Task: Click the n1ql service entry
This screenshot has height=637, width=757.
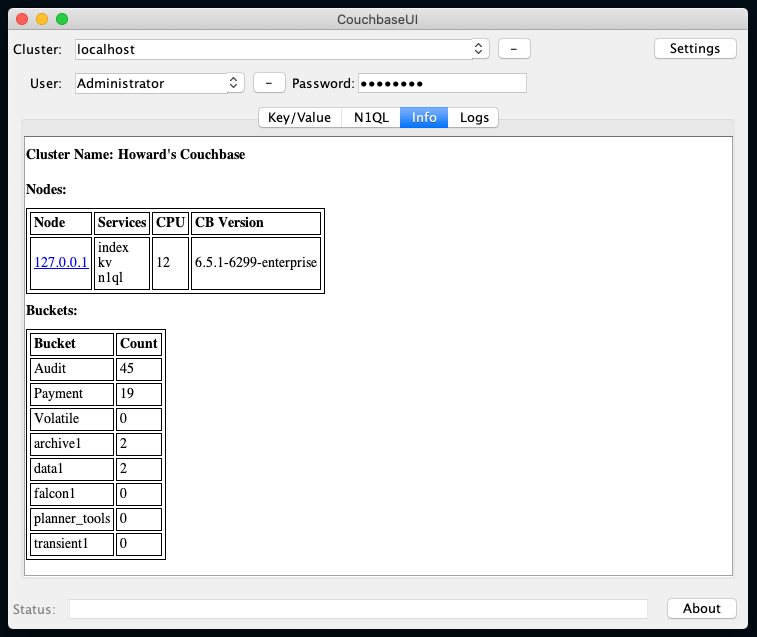Action: coord(110,278)
